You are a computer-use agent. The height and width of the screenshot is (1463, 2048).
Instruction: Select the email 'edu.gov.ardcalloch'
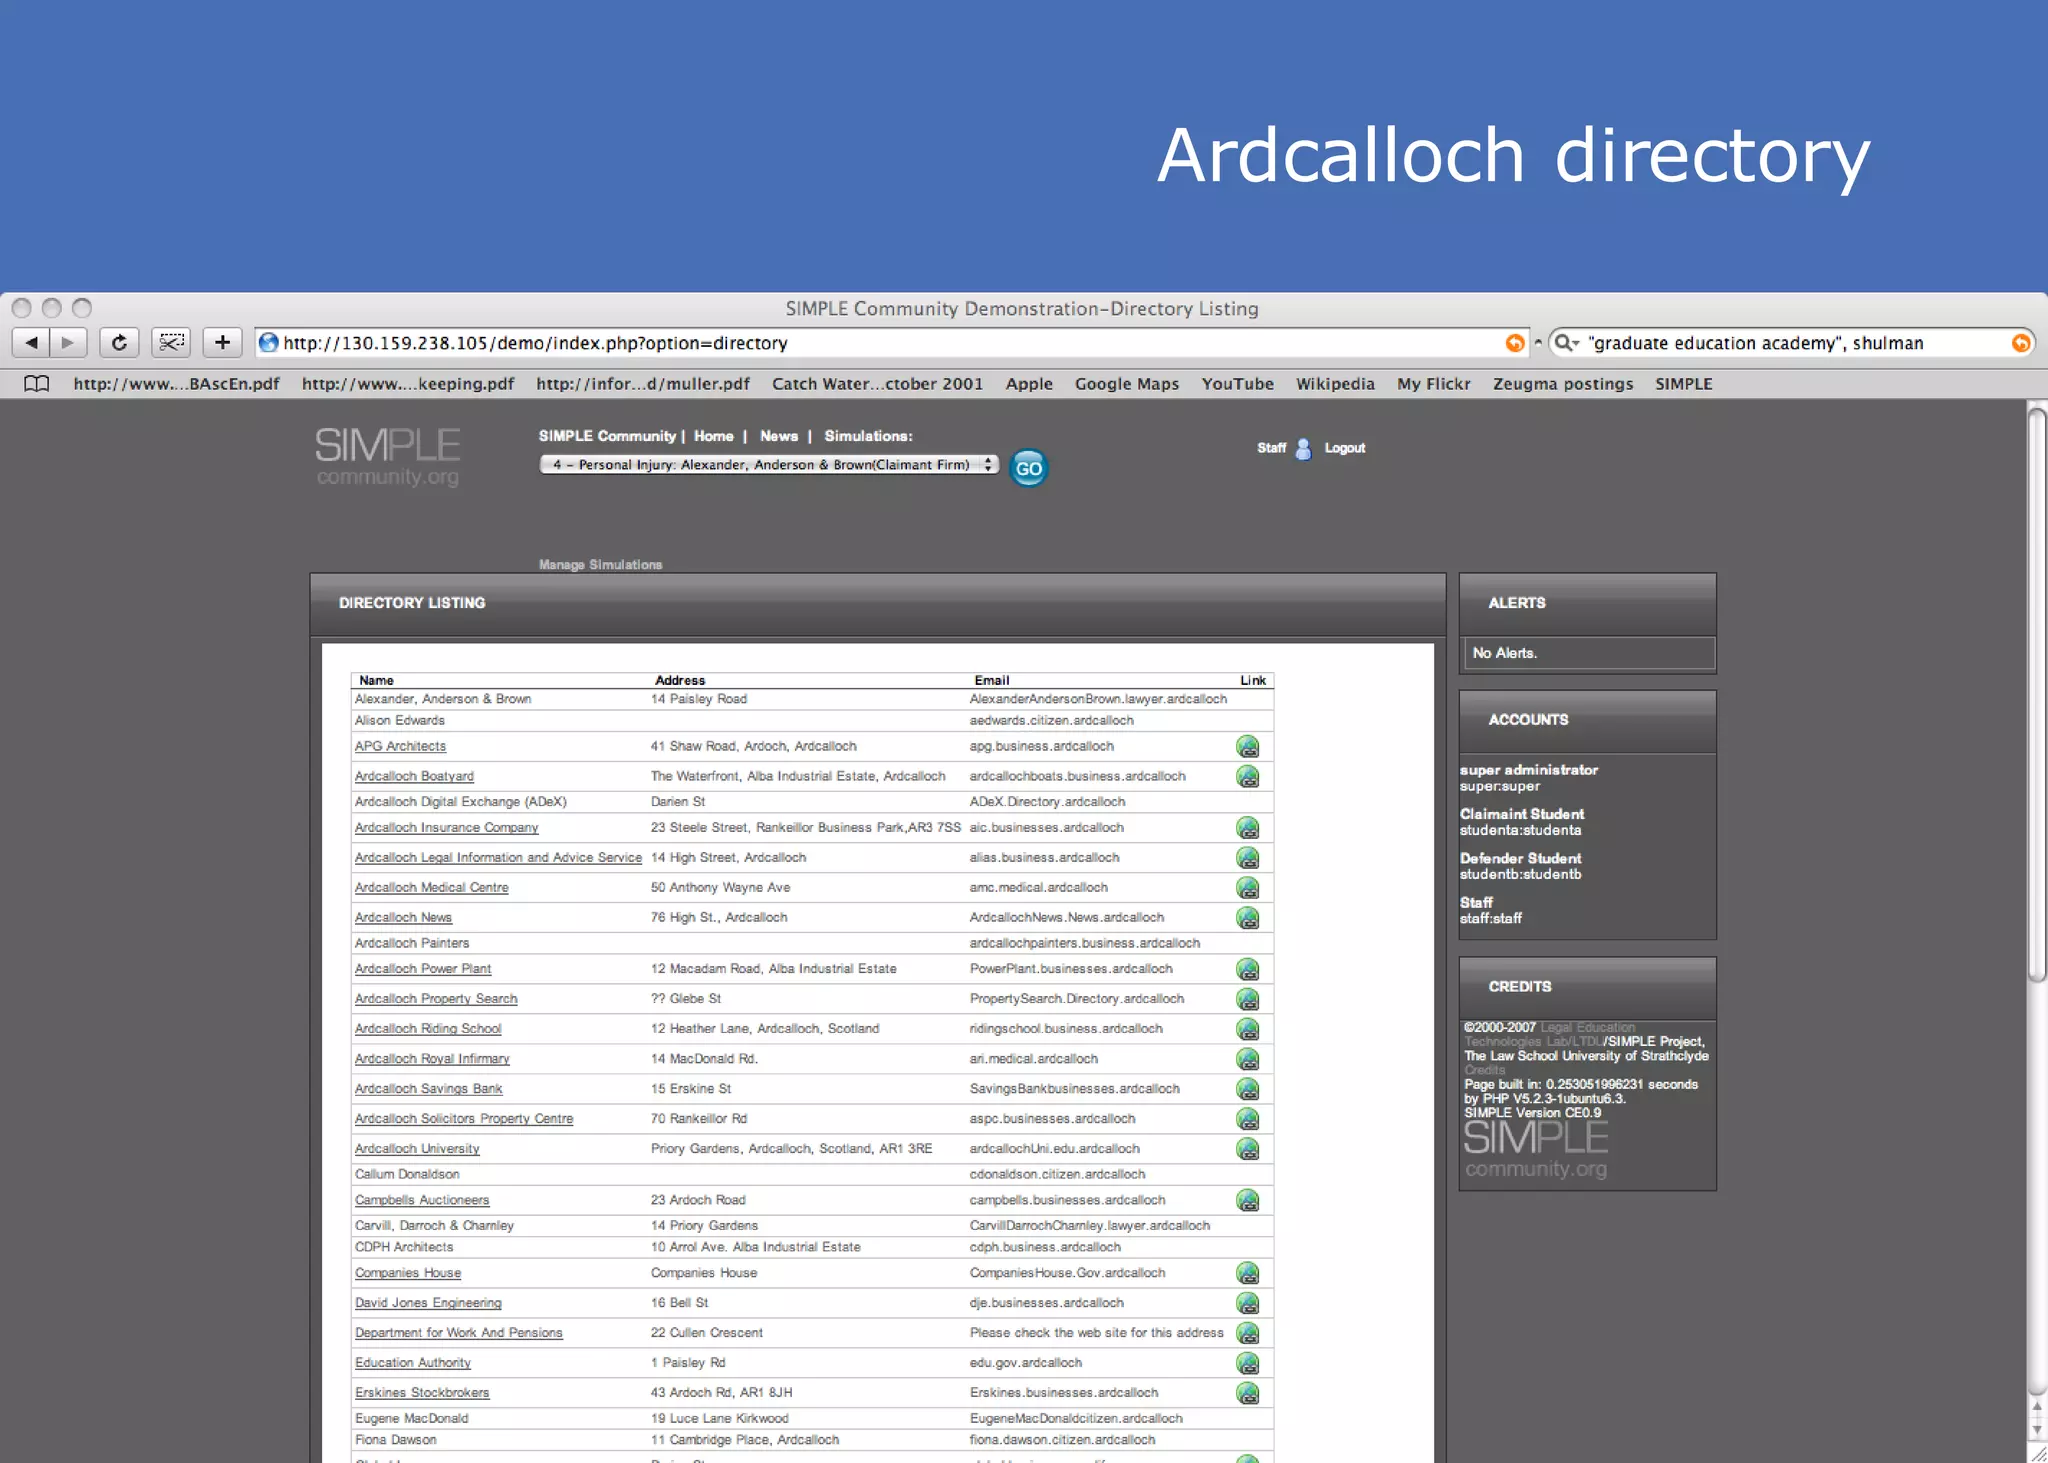[x=1025, y=1363]
